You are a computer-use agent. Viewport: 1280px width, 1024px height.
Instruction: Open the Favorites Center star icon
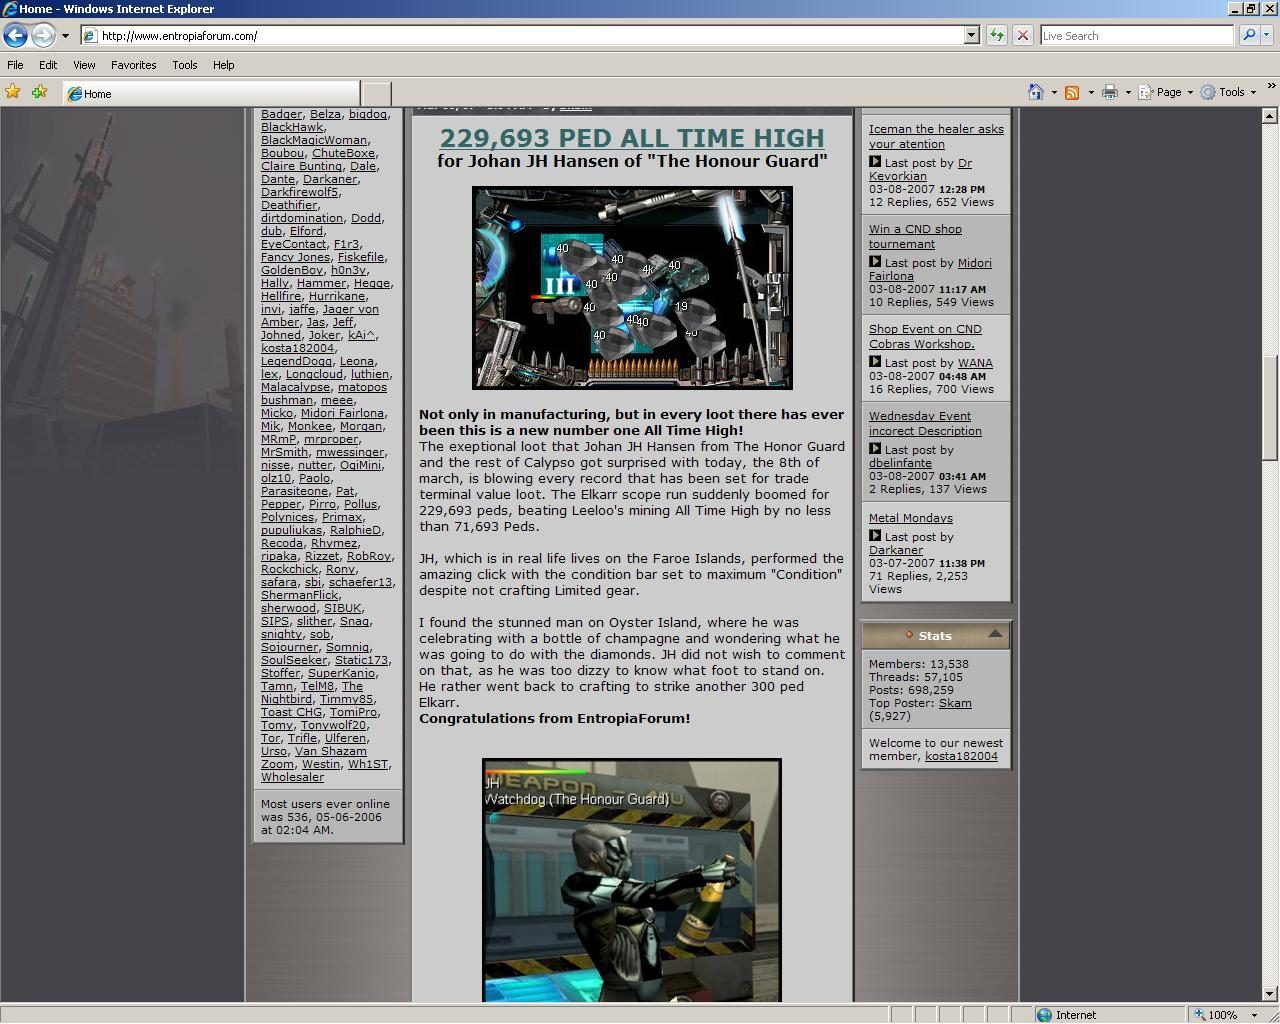(x=12, y=91)
